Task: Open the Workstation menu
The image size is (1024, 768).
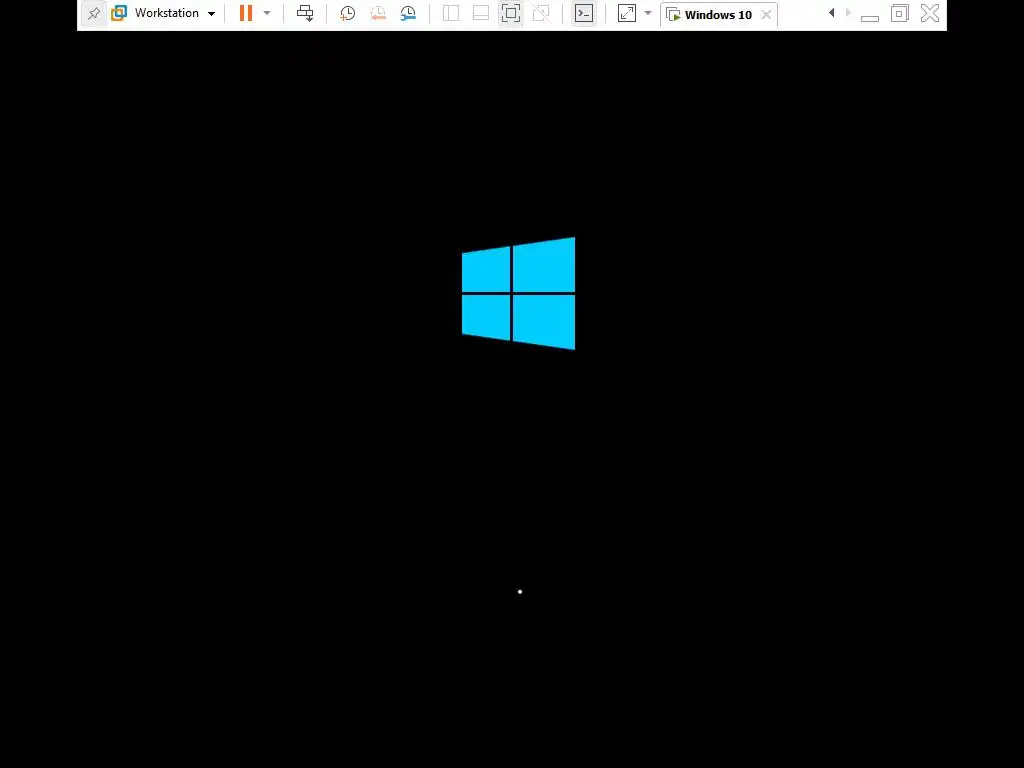Action: point(174,13)
